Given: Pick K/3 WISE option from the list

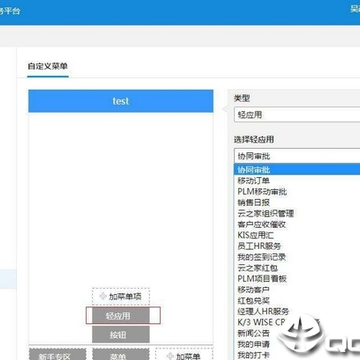Looking at the screenshot, I should pos(262,322).
